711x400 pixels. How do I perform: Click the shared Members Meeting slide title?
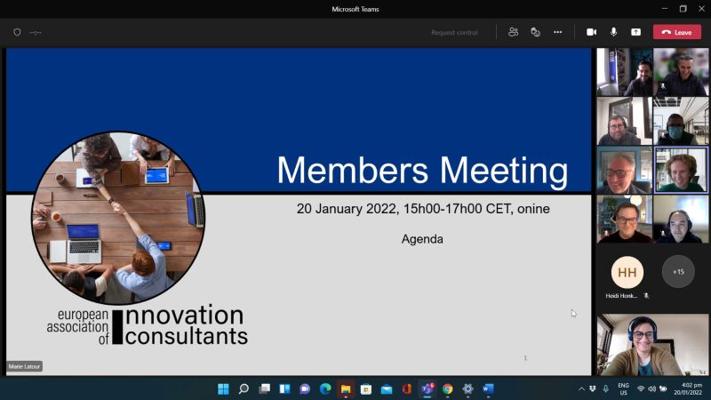click(421, 170)
